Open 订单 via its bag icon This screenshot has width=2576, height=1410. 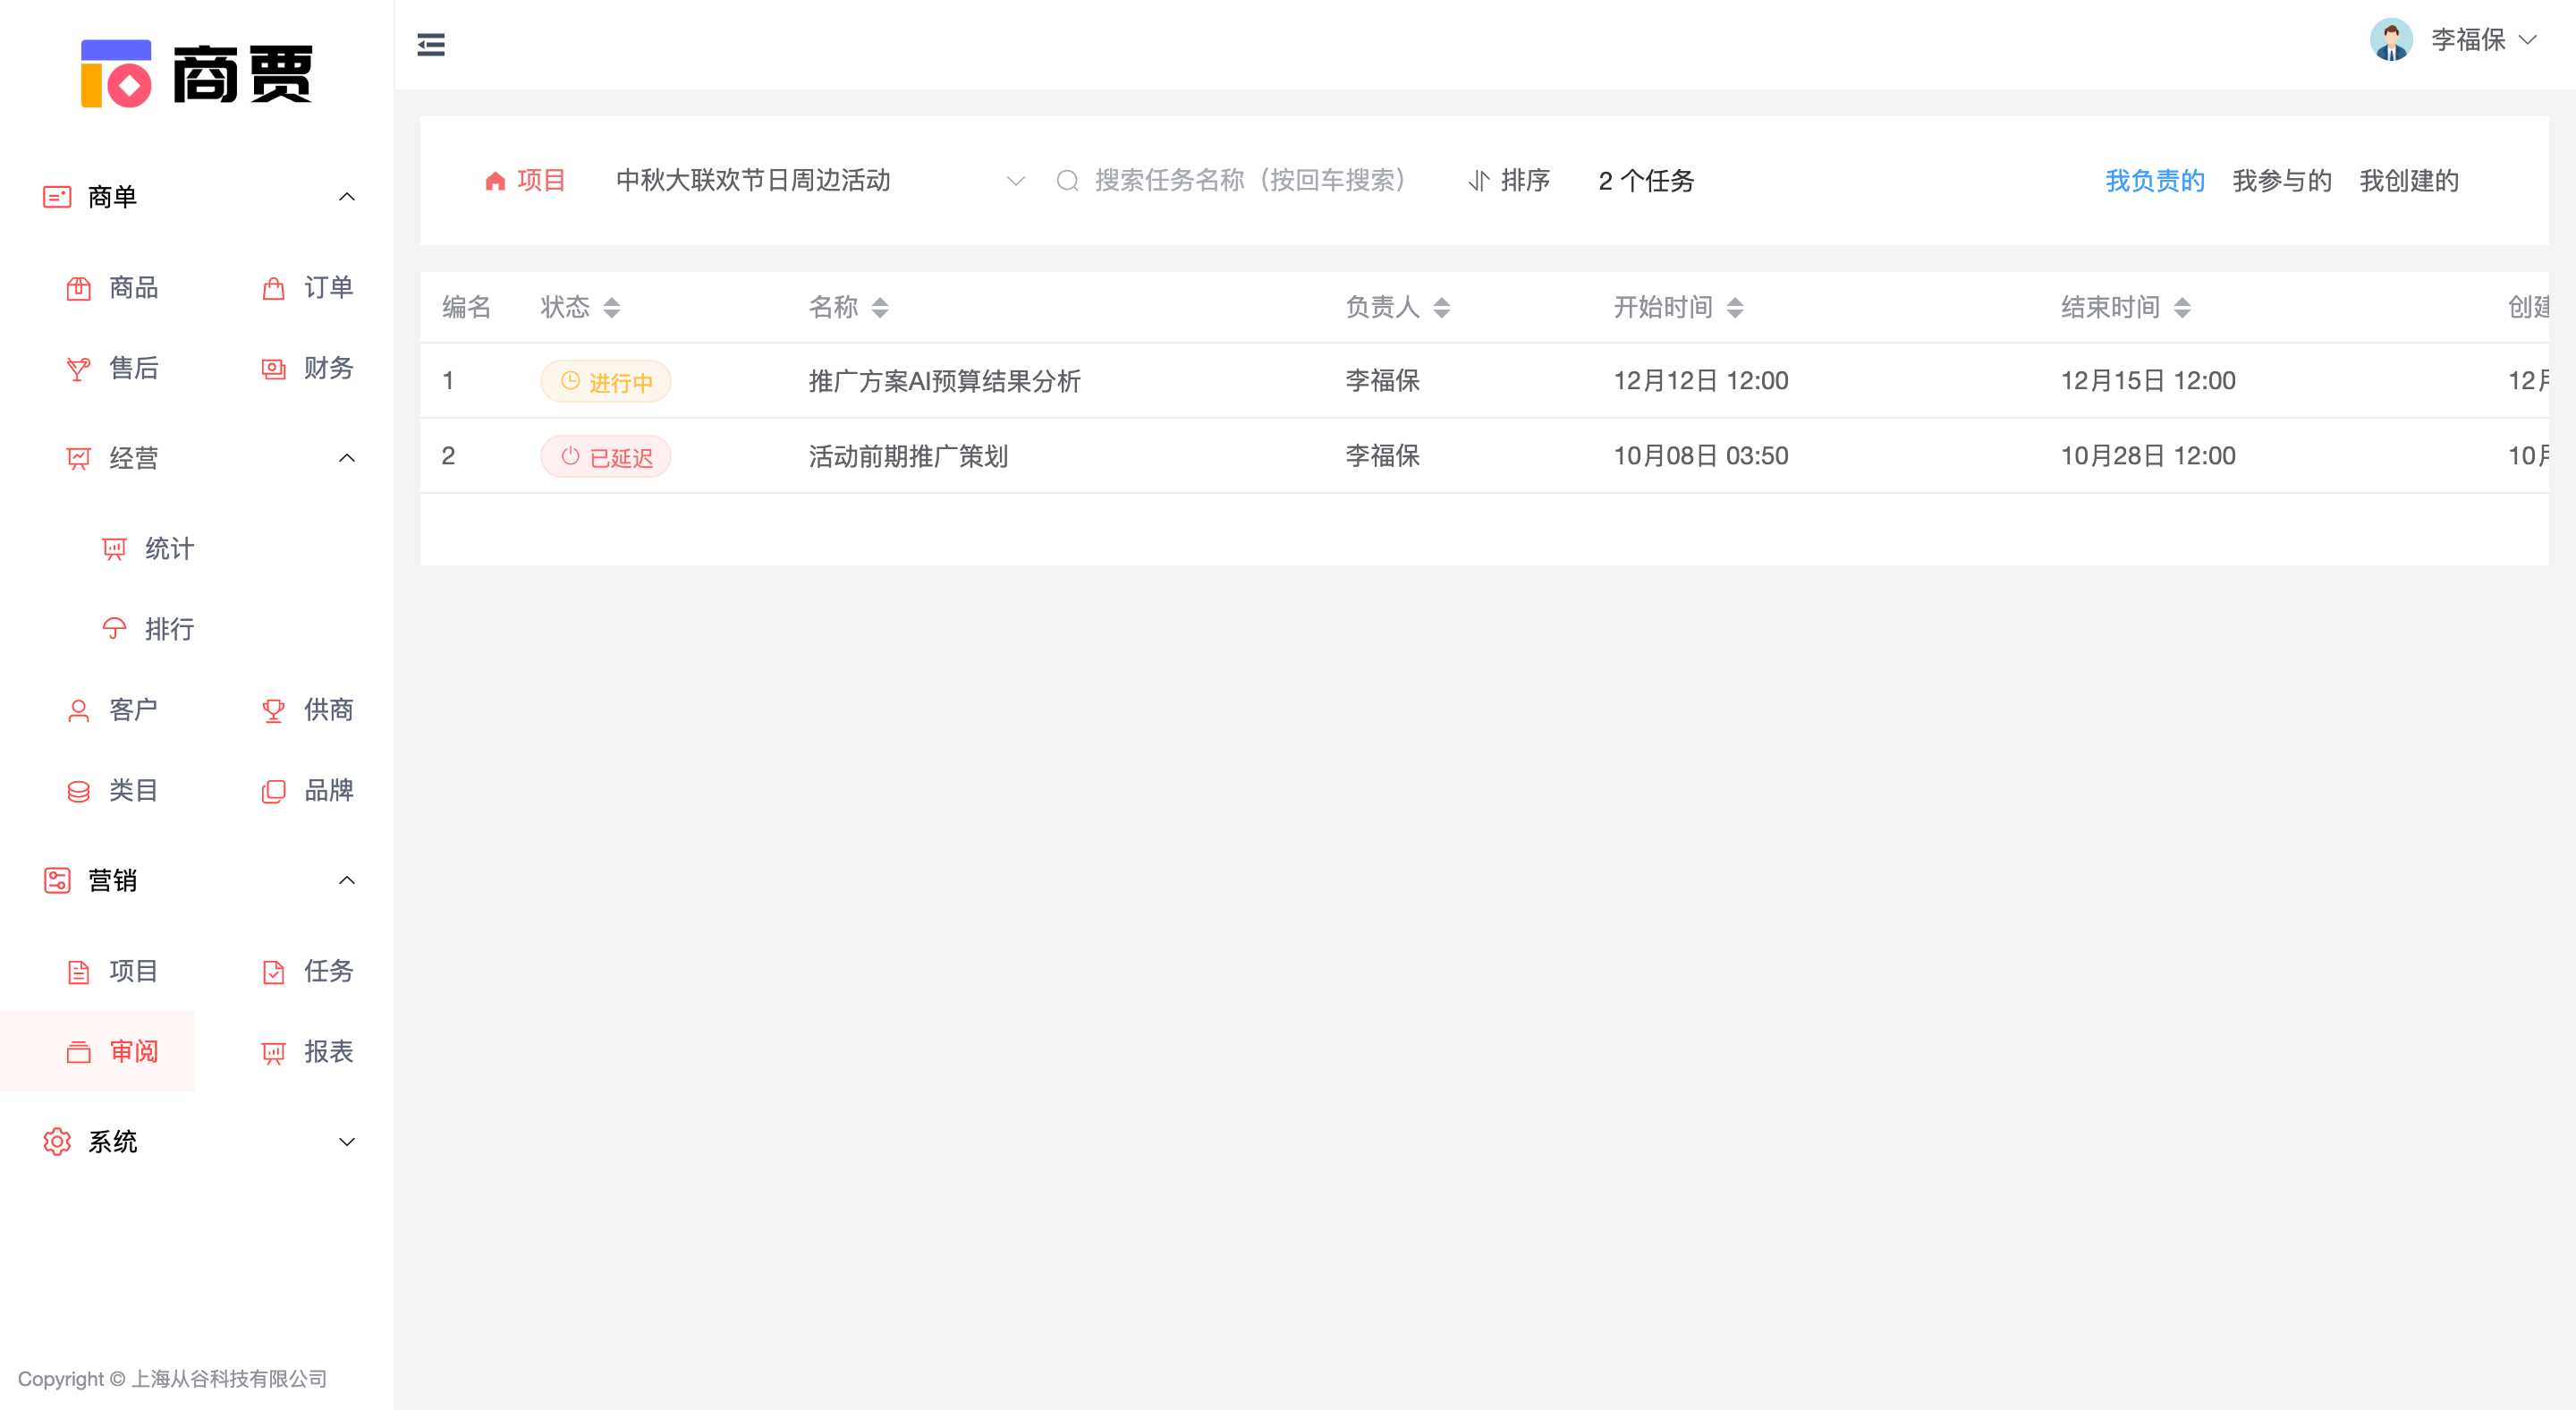[x=273, y=289]
